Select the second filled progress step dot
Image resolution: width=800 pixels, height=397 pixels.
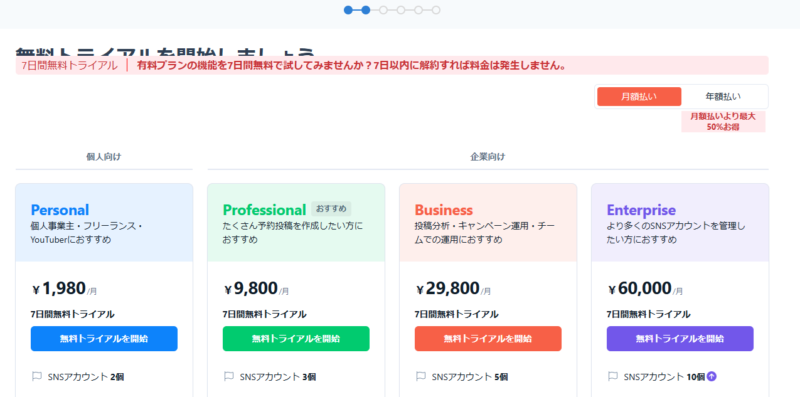[x=366, y=10]
